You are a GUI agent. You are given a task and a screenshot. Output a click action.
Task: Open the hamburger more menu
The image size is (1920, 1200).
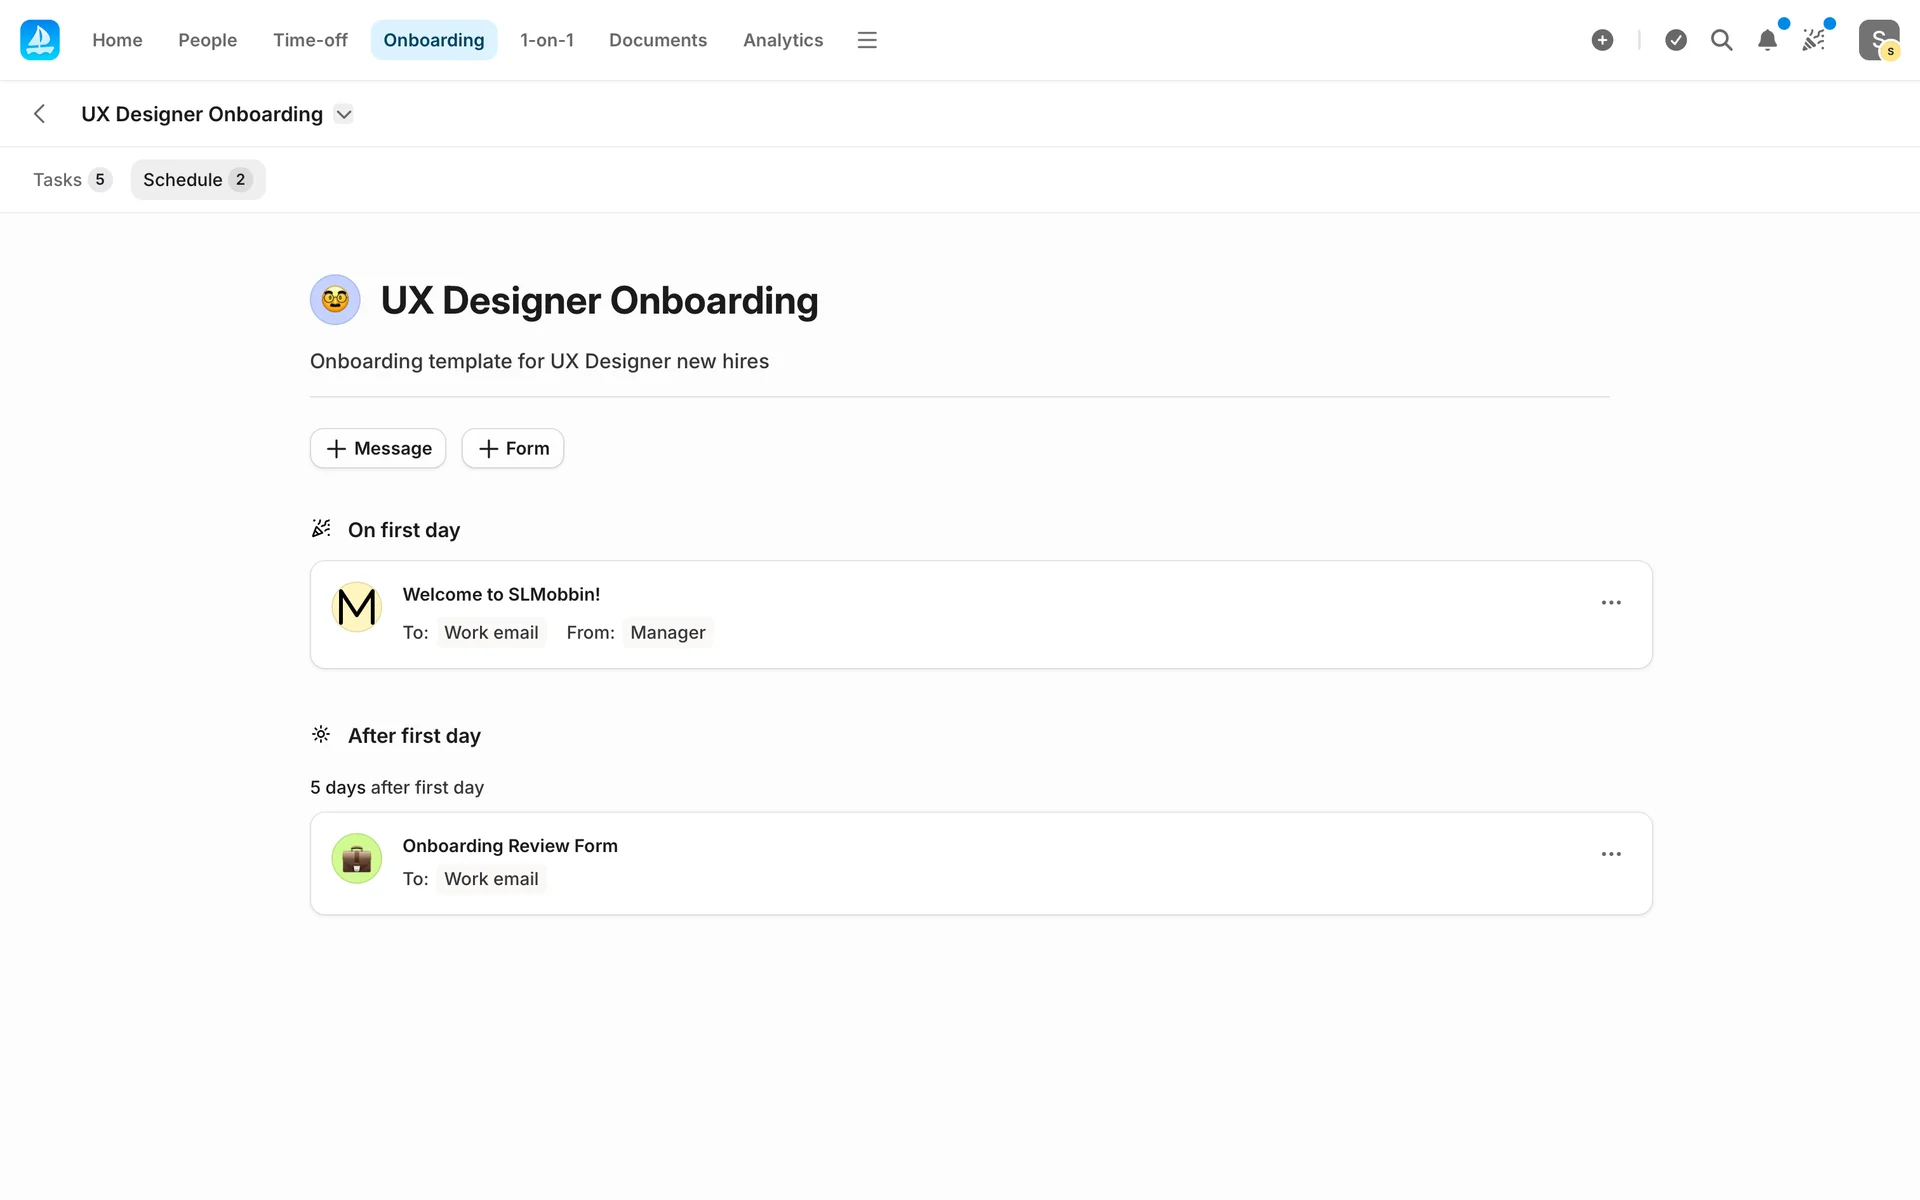(x=867, y=40)
